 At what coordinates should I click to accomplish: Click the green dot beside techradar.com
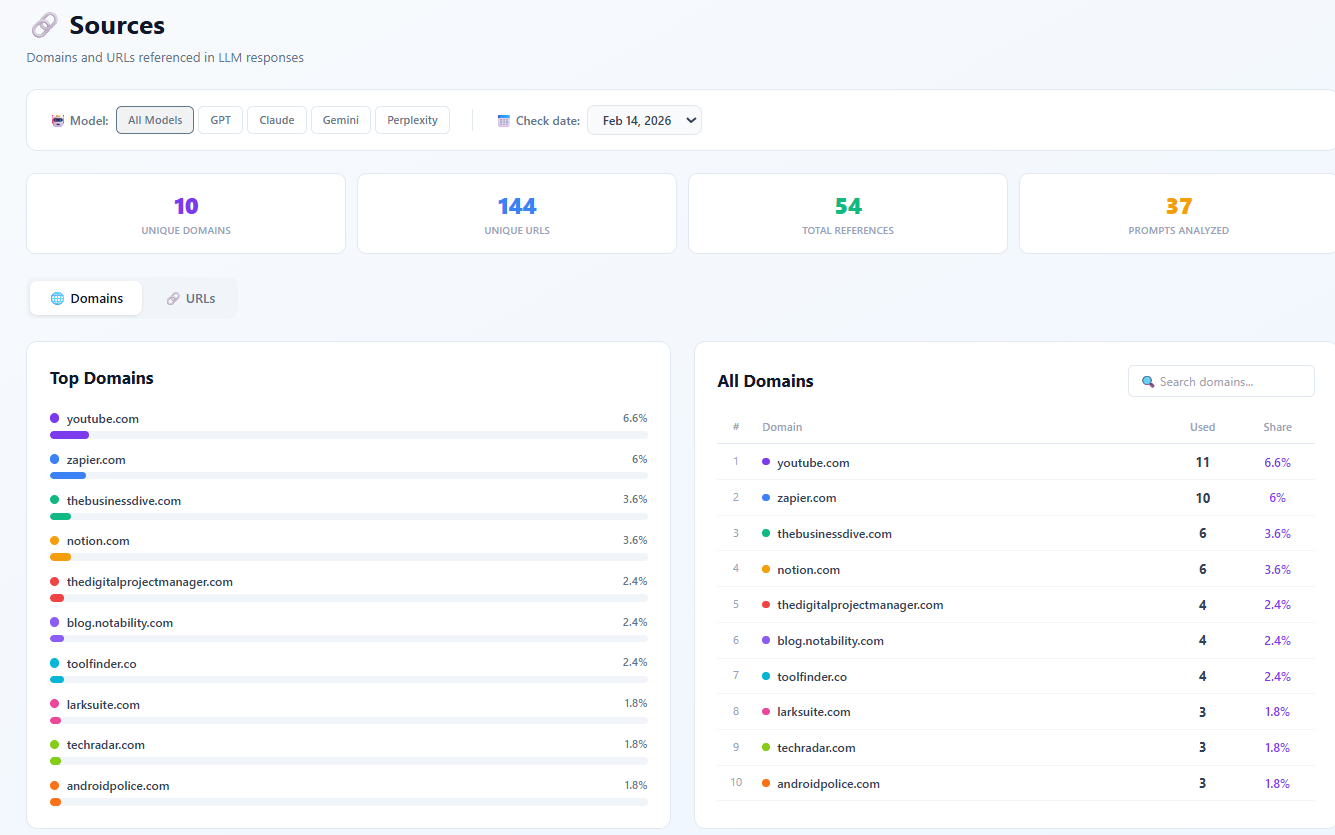(x=56, y=747)
